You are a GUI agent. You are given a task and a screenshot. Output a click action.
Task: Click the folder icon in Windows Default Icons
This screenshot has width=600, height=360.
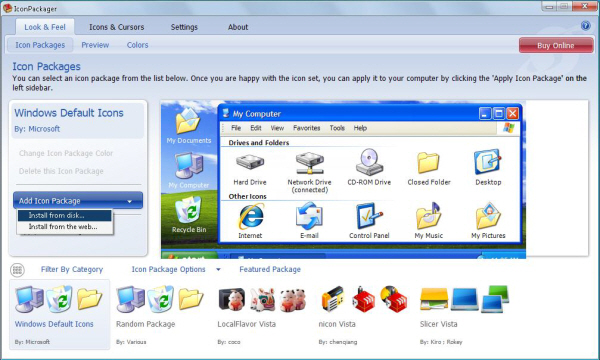[89, 299]
